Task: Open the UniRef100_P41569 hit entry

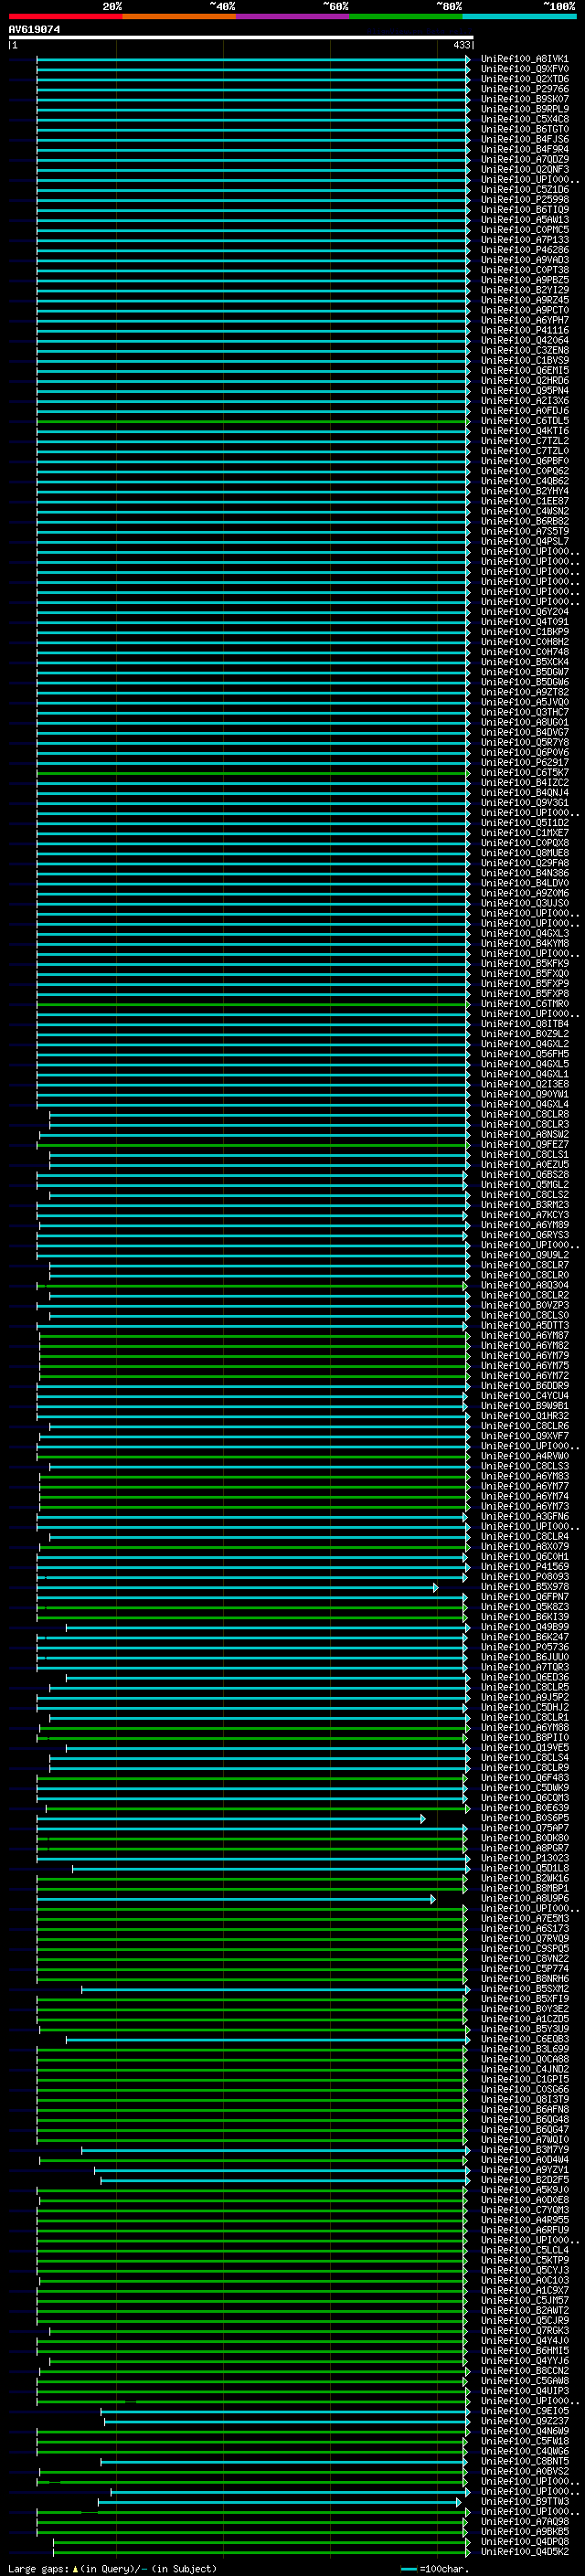Action: click(x=524, y=1567)
